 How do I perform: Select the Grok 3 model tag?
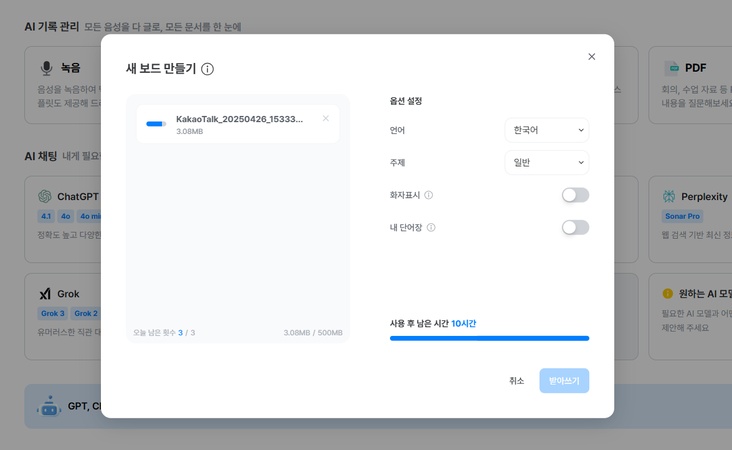[52, 313]
